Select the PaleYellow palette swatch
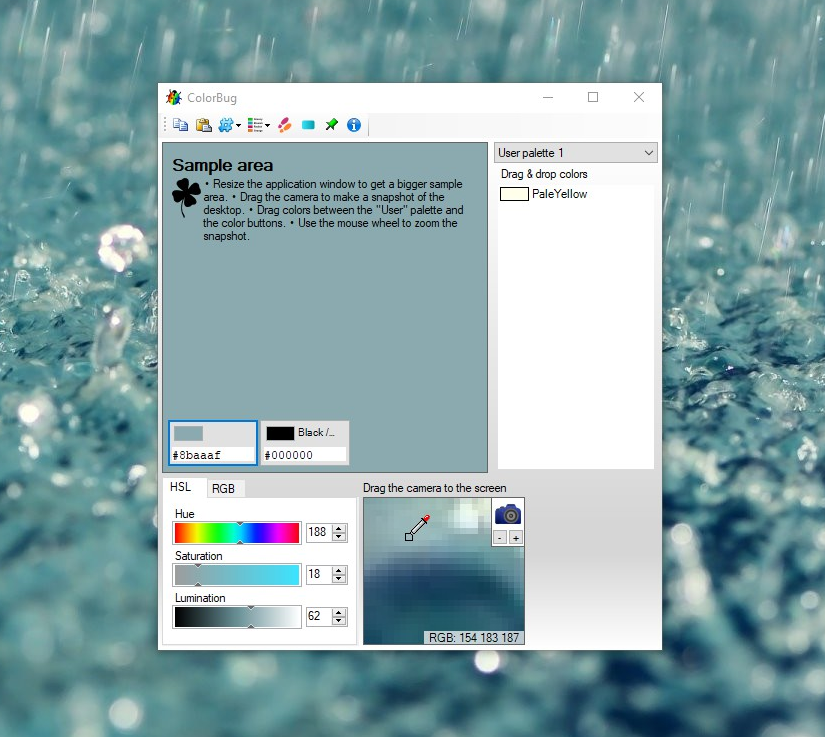Image resolution: width=825 pixels, height=737 pixels. coord(514,194)
